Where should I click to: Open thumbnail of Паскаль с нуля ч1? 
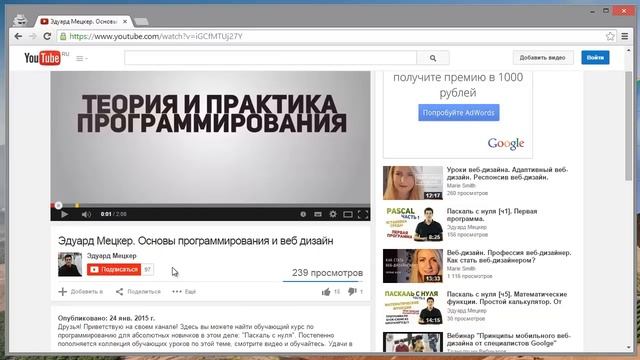(x=413, y=224)
